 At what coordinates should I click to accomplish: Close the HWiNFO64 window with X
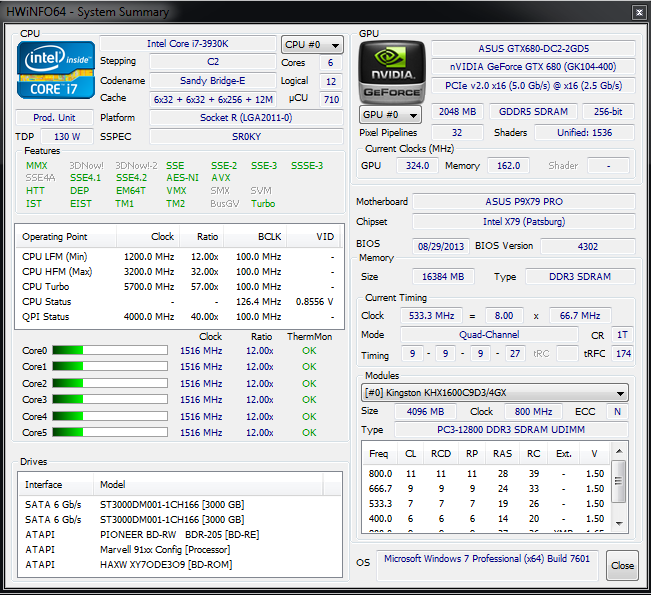(639, 12)
